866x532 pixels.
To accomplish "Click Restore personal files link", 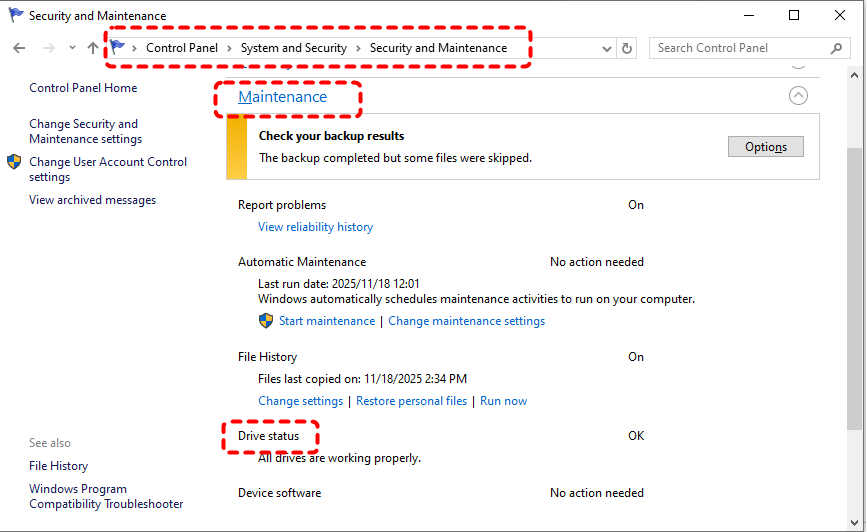I will point(411,401).
